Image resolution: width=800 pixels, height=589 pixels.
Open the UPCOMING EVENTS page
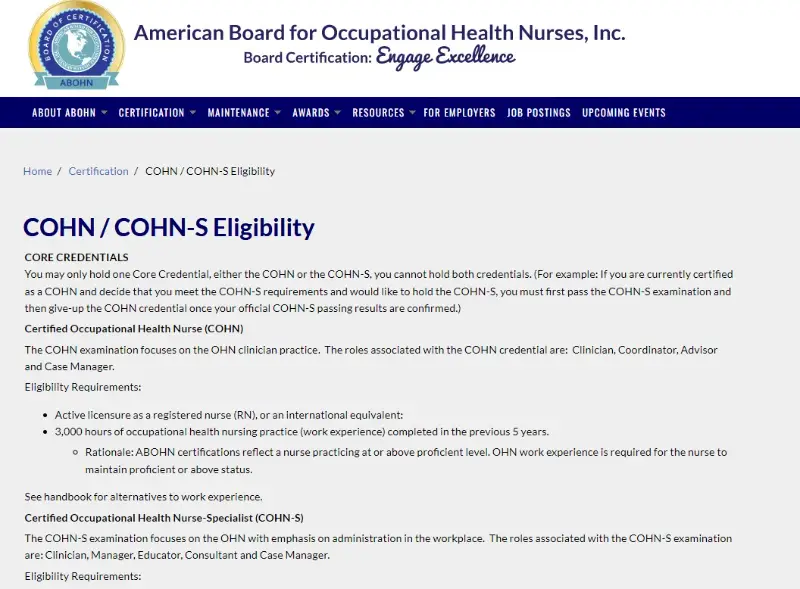point(622,112)
